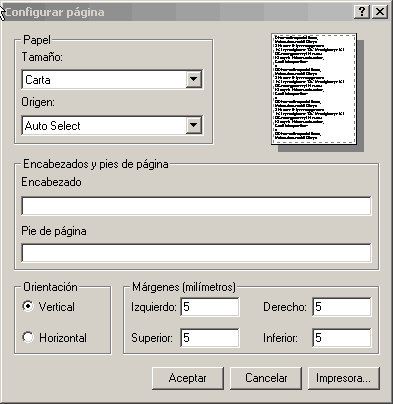393x404 pixels.
Task: Click the question mark help button
Action: click(x=362, y=12)
